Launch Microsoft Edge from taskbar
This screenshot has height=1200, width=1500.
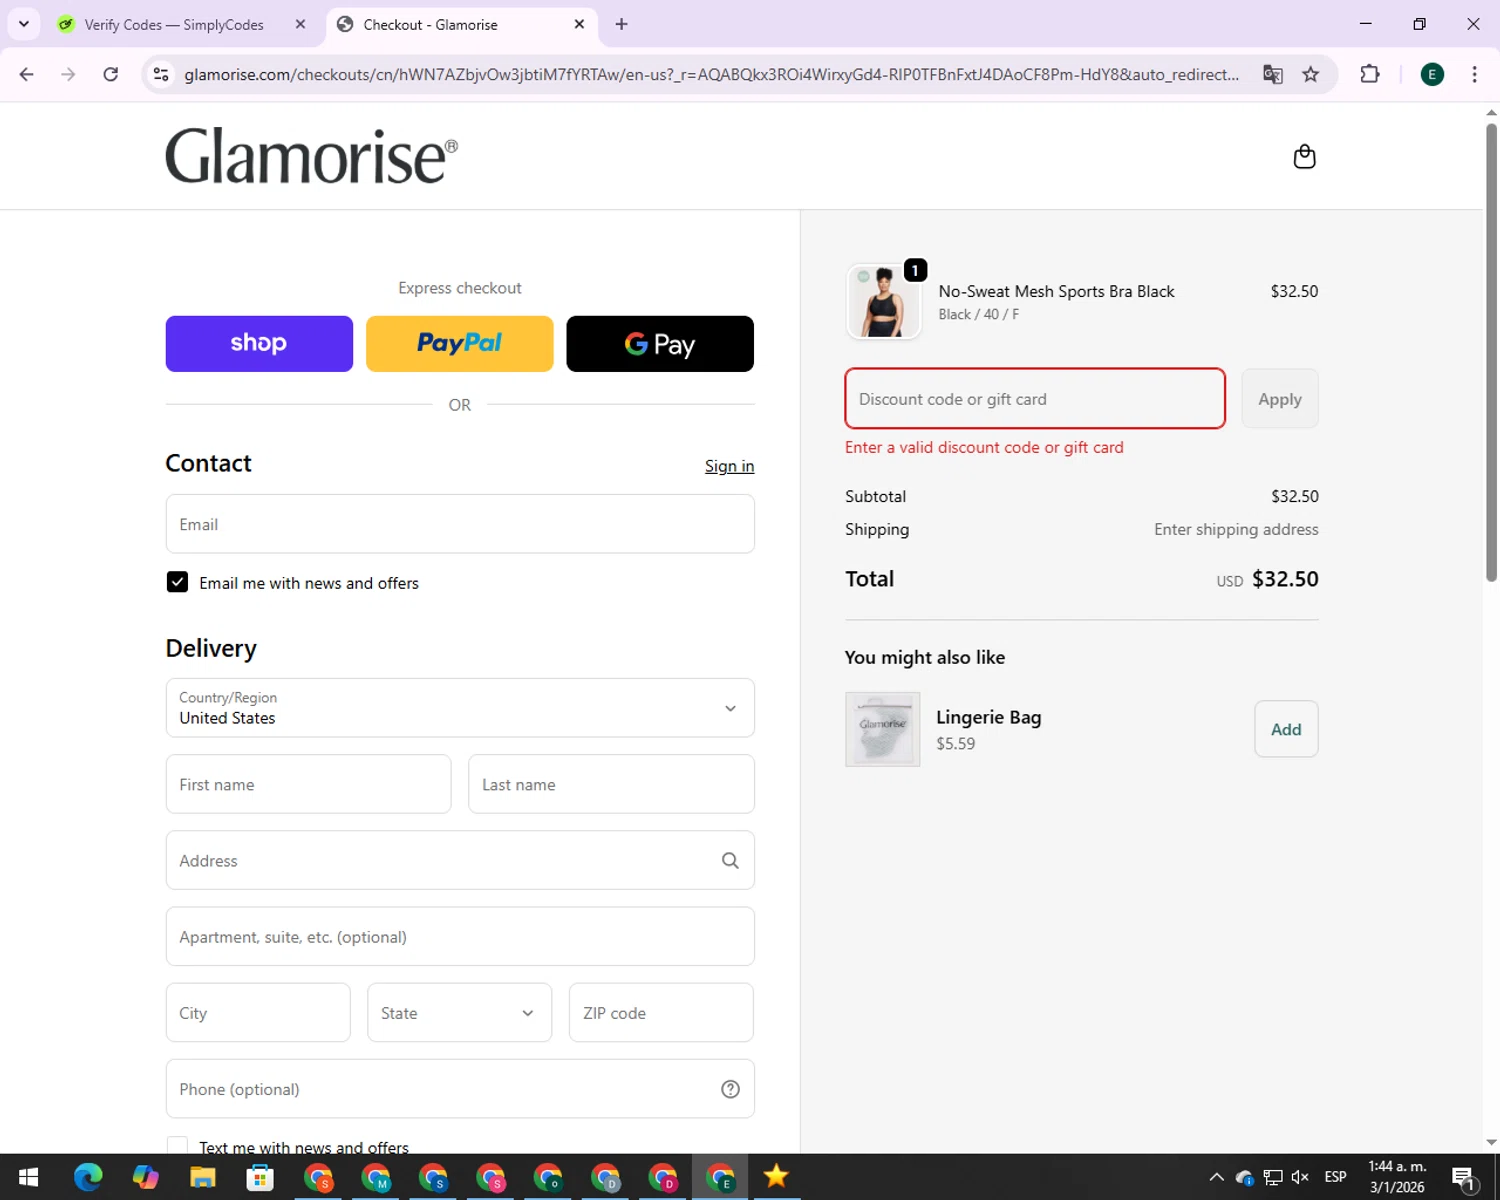88,1177
